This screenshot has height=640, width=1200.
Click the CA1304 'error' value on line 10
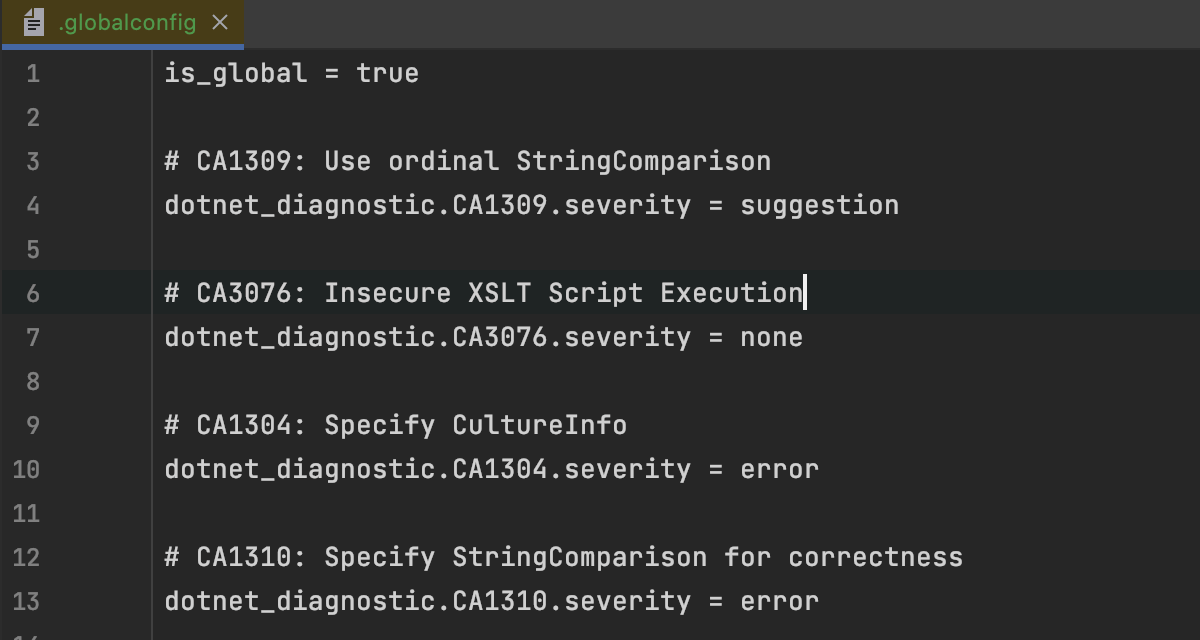[779, 469]
